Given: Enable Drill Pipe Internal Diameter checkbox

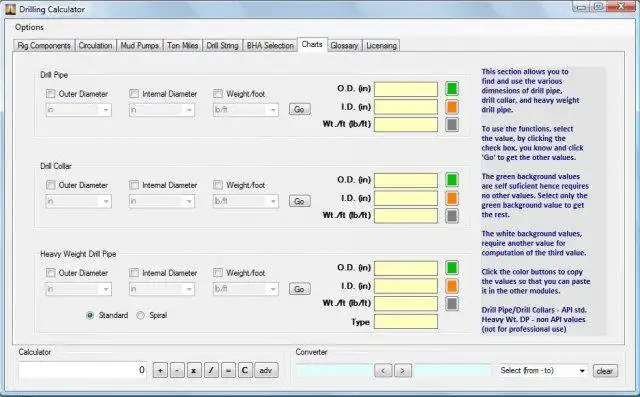Looking at the screenshot, I should [x=134, y=94].
